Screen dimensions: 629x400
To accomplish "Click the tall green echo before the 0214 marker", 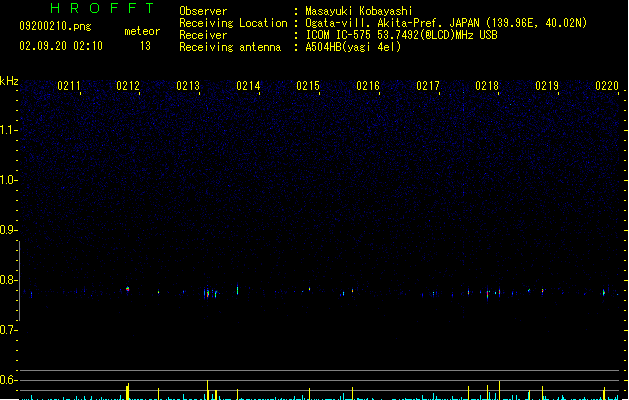I will tap(237, 289).
